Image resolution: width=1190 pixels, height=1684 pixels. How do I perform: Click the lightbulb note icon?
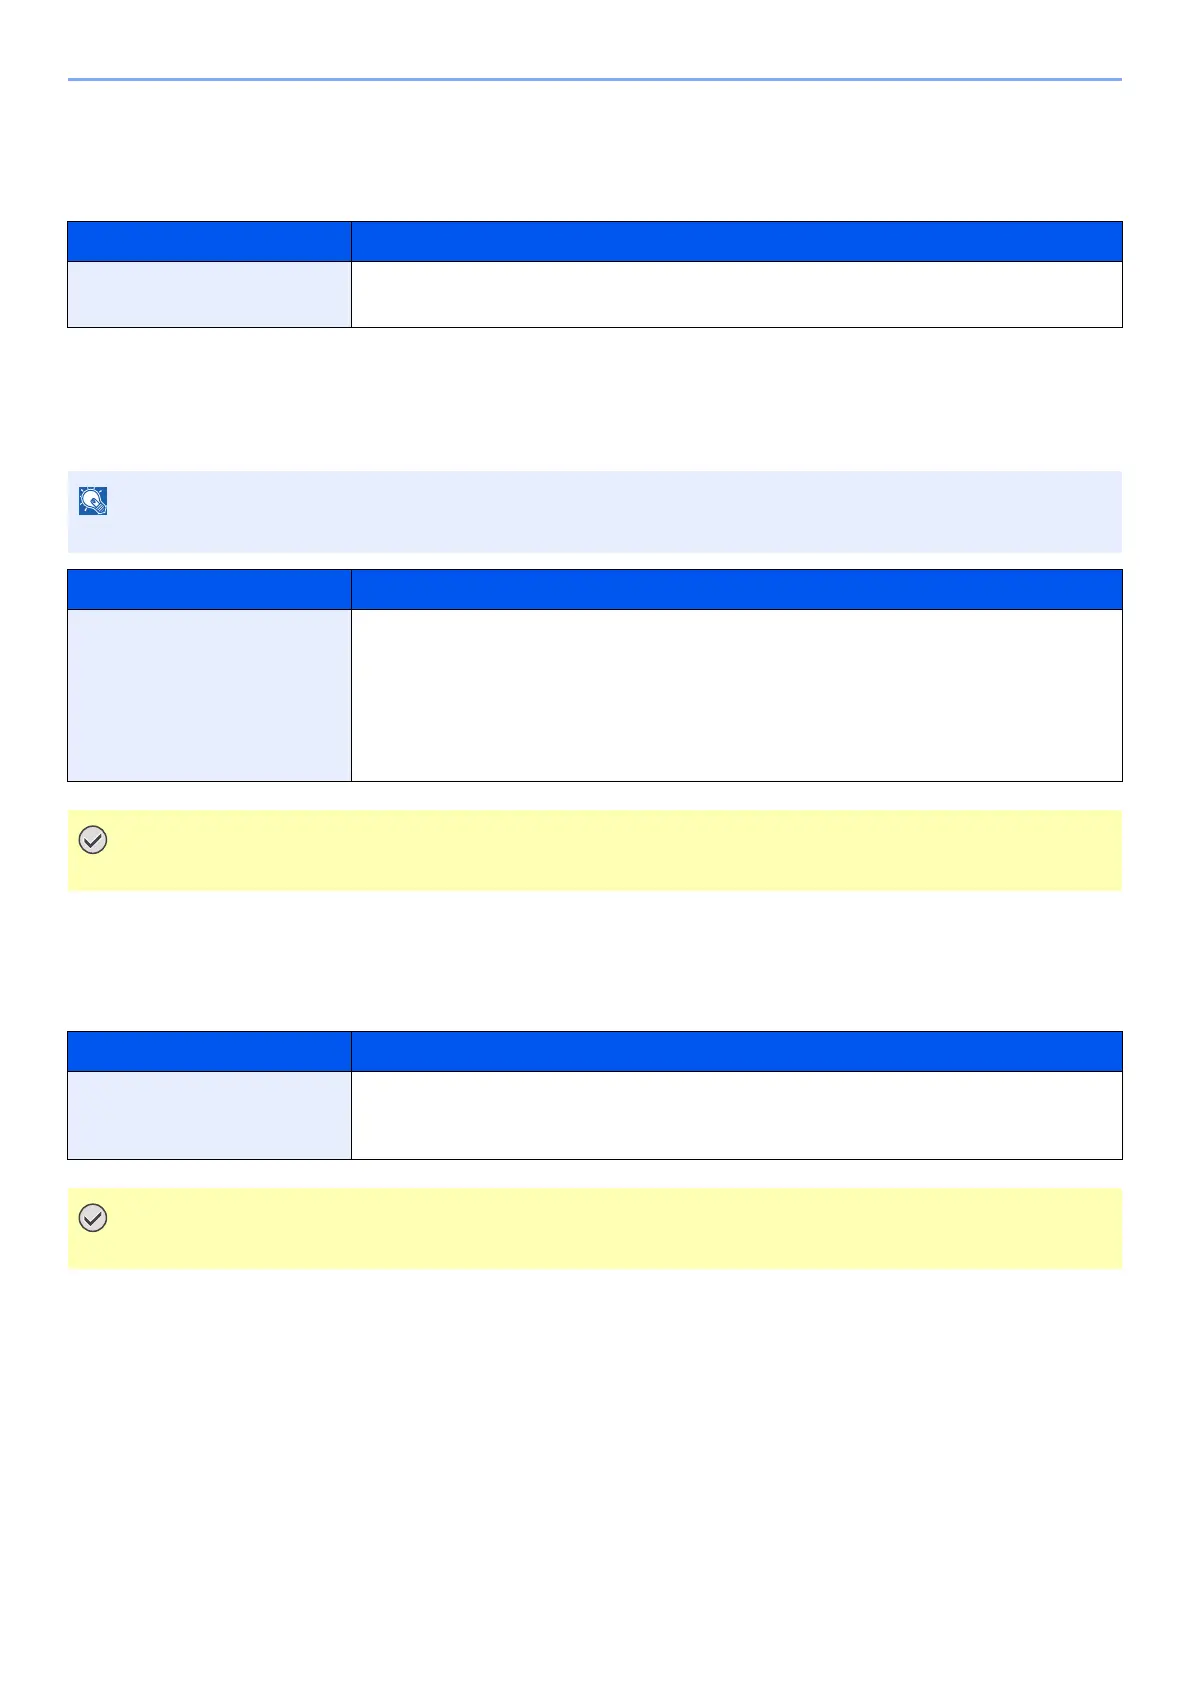[93, 501]
